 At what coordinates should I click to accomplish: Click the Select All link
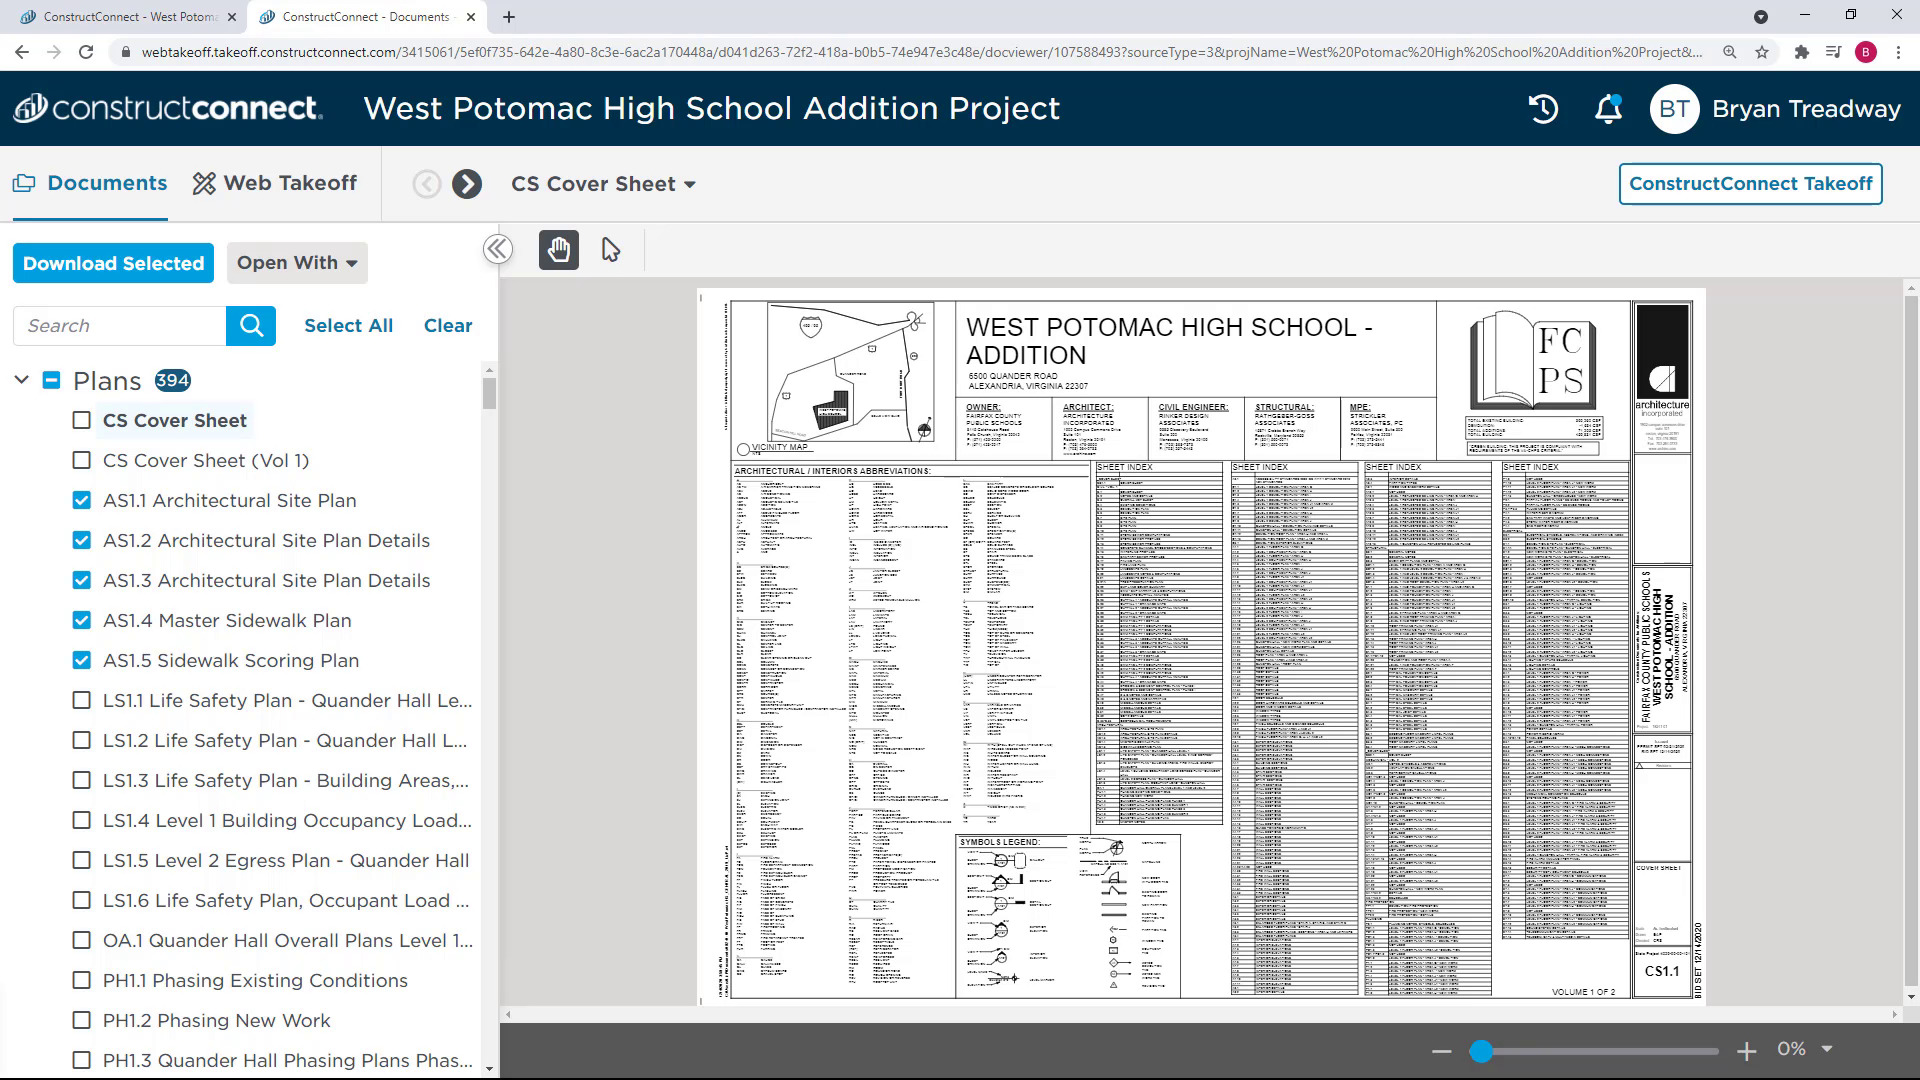click(348, 326)
